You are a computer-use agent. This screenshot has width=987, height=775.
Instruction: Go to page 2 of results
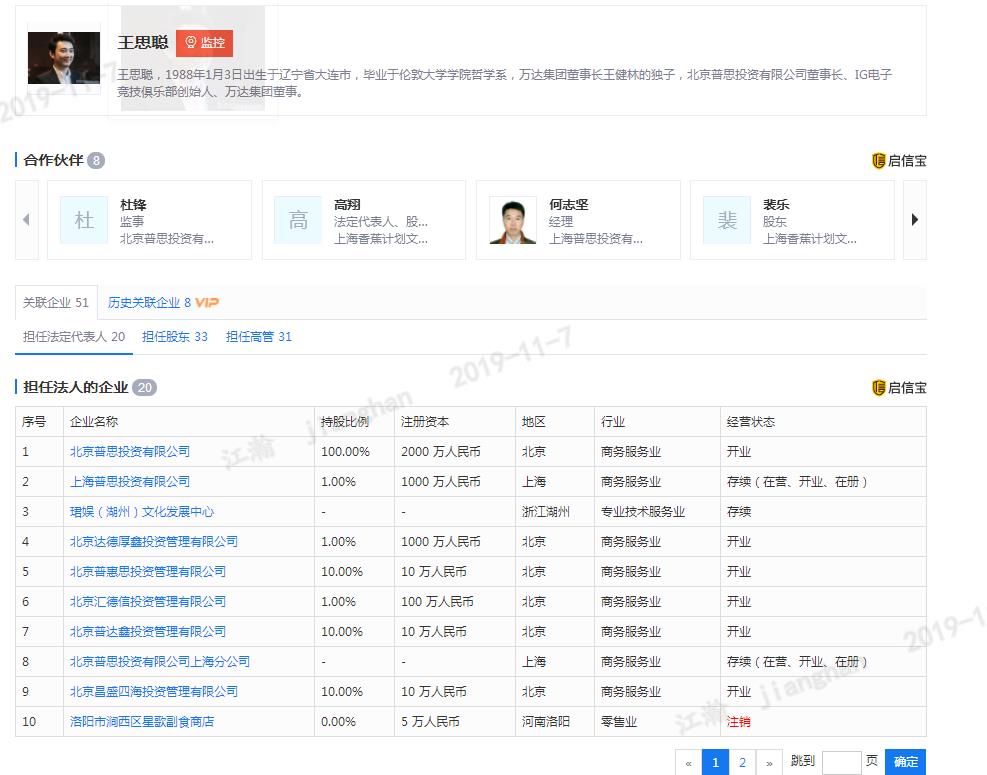[742, 762]
